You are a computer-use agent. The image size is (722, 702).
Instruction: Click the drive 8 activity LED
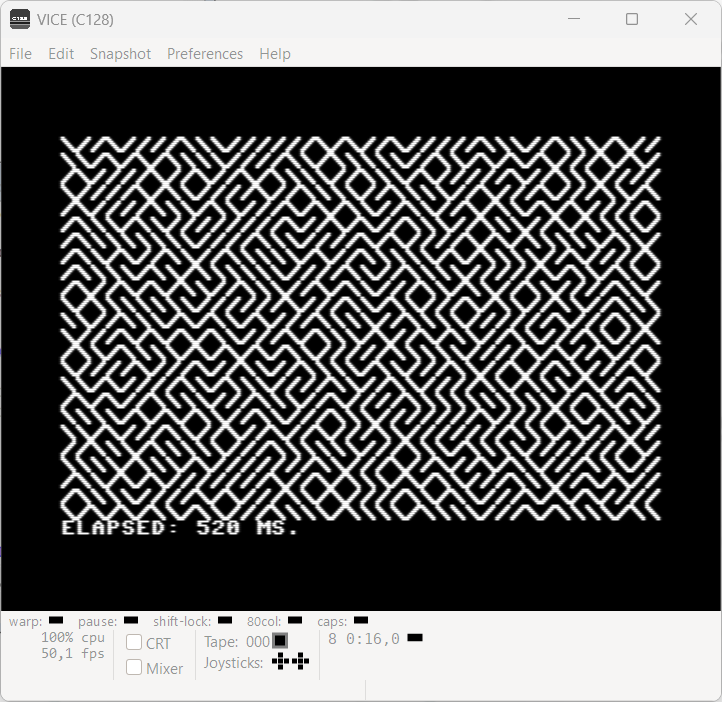click(x=415, y=638)
